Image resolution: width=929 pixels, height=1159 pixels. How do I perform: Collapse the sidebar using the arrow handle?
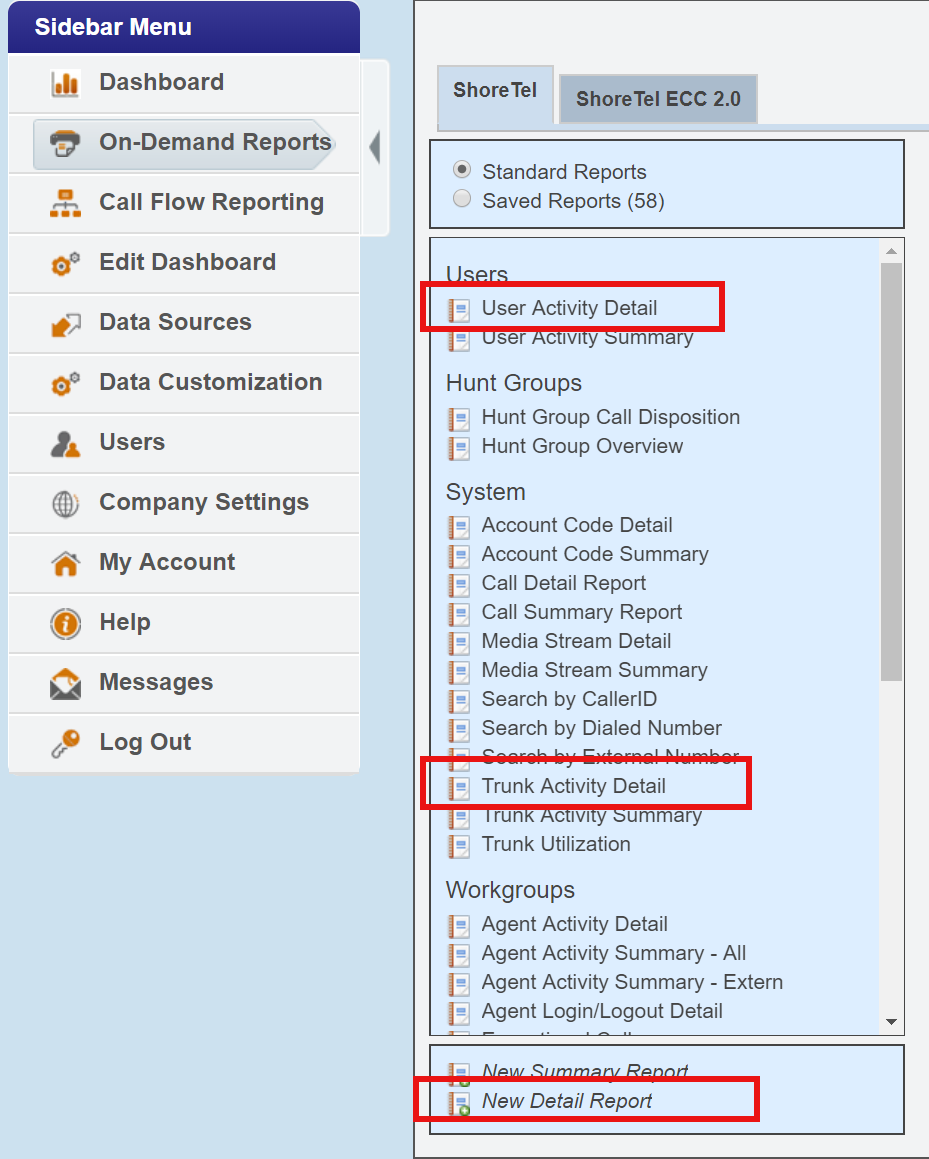click(x=374, y=146)
